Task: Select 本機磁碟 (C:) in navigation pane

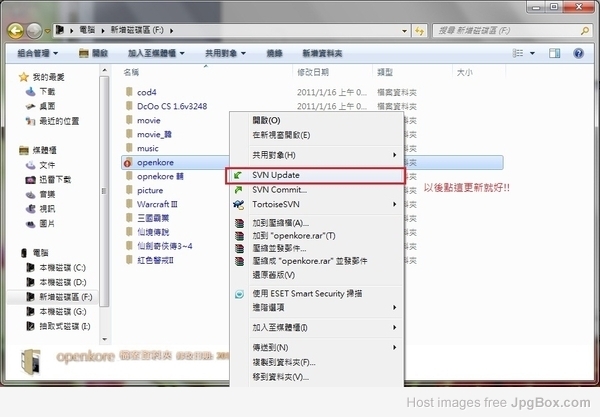Action: pyautogui.click(x=62, y=268)
